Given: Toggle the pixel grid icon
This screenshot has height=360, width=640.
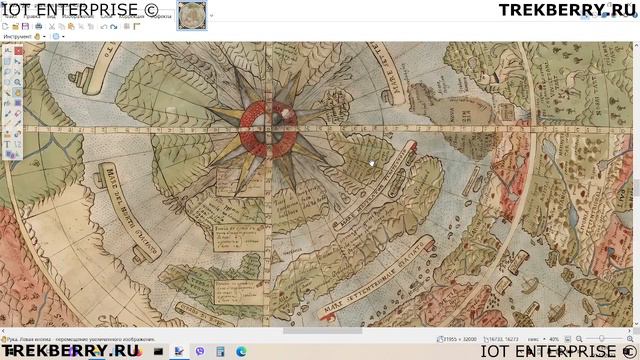Looking at the screenshot, I should click(127, 27).
